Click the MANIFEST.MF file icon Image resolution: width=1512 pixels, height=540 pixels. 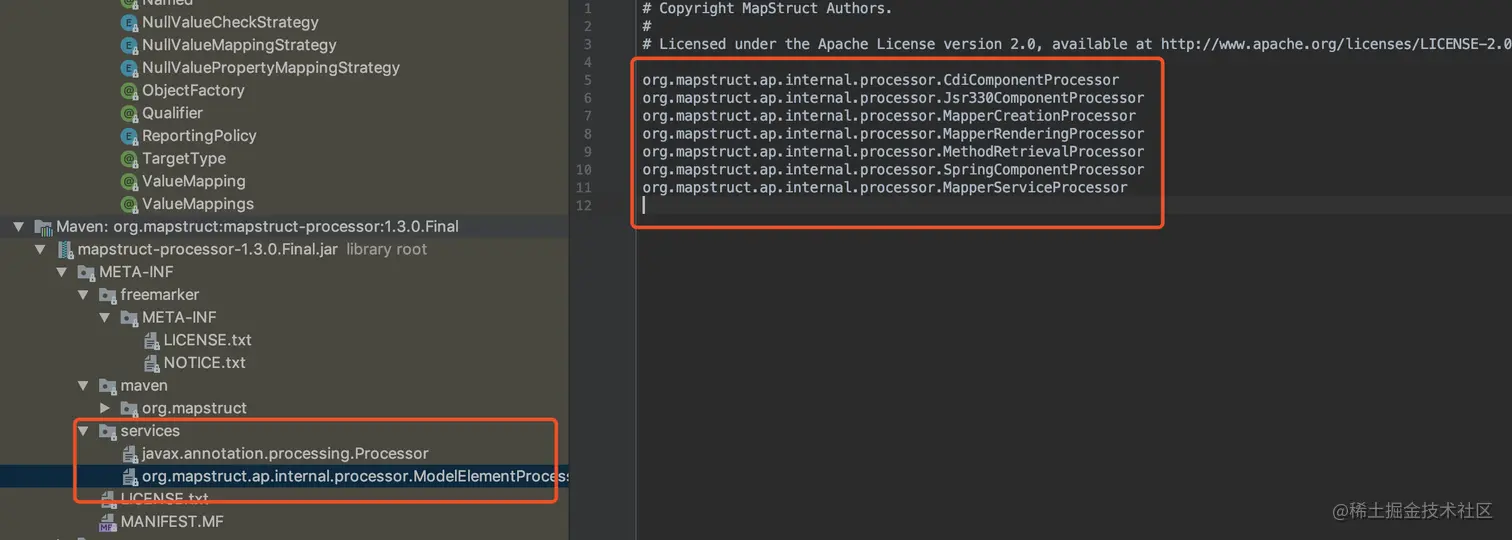tap(108, 522)
